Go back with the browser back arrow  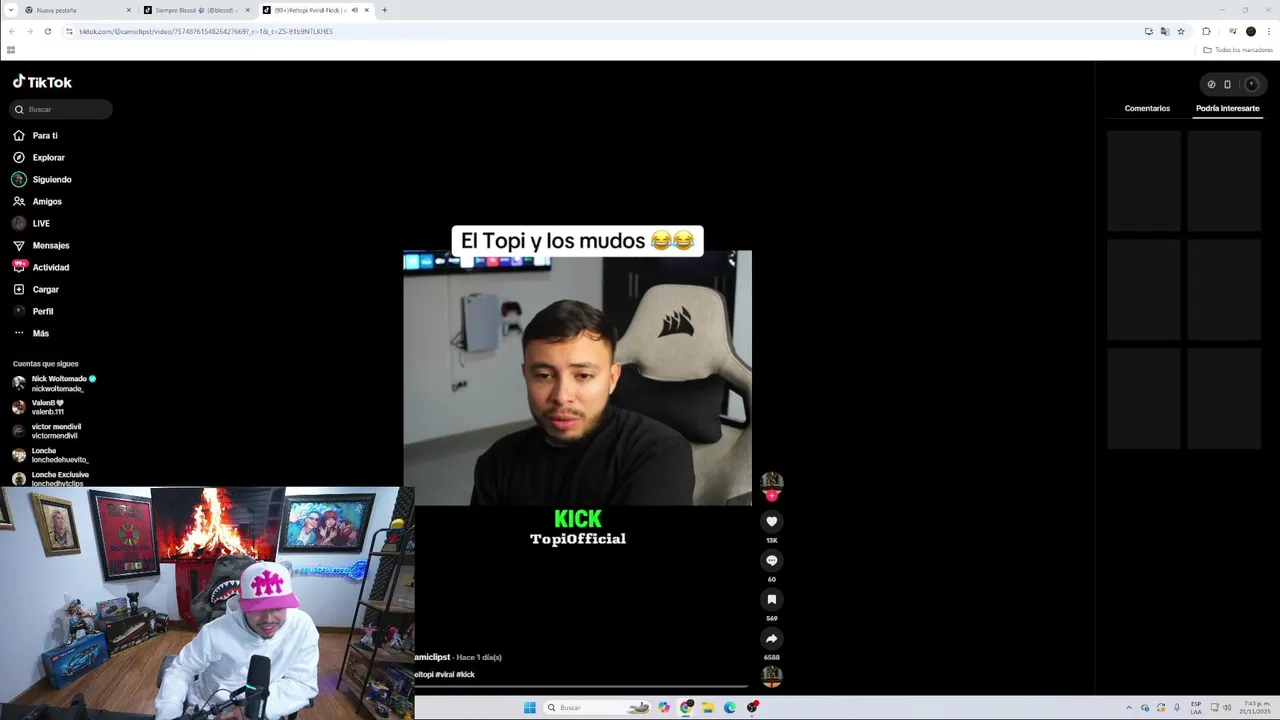[11, 31]
